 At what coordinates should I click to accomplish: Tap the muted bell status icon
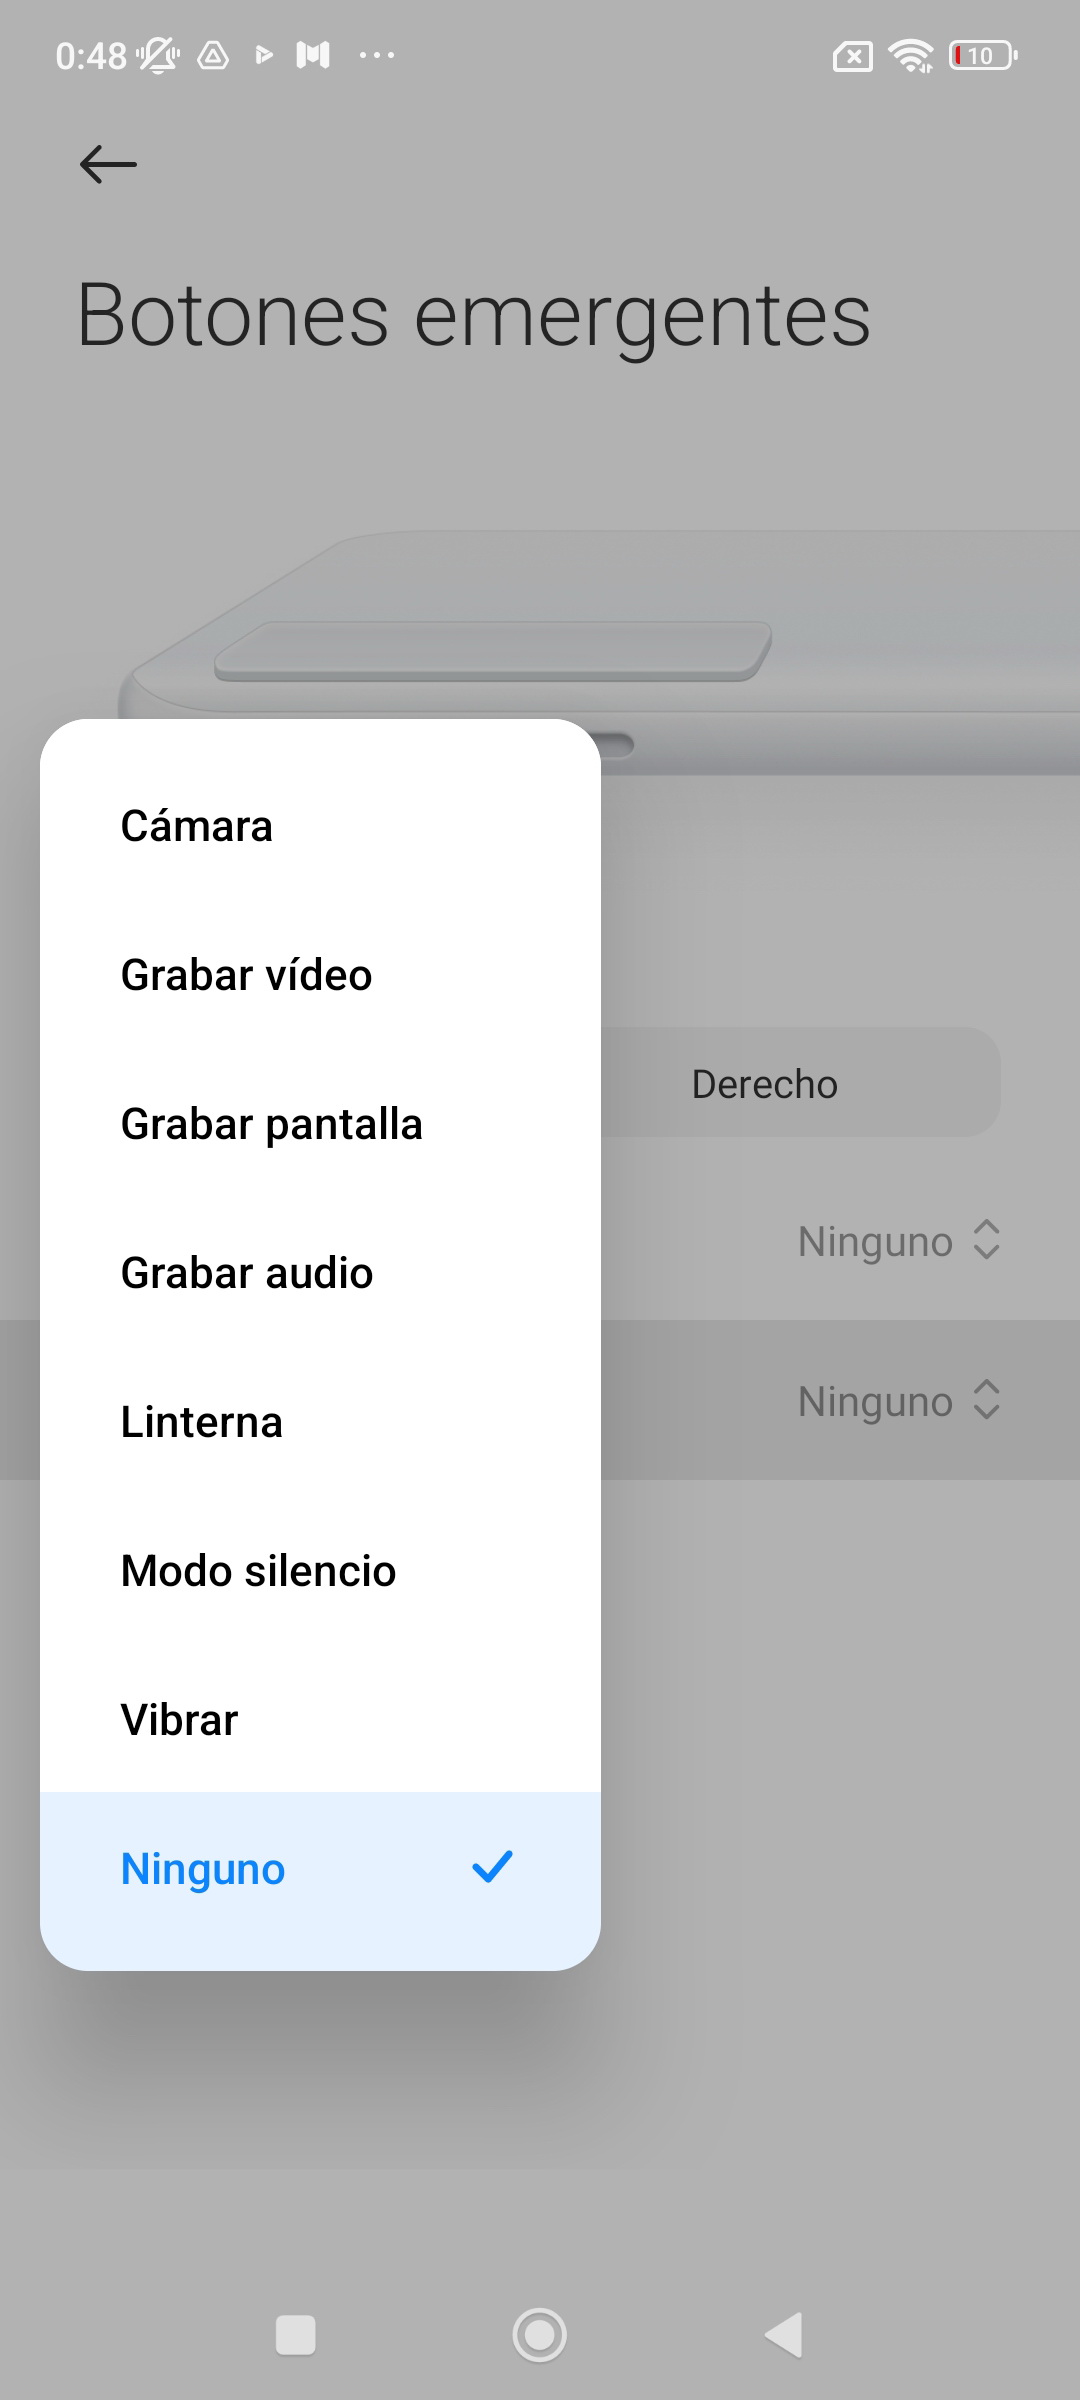(x=158, y=55)
